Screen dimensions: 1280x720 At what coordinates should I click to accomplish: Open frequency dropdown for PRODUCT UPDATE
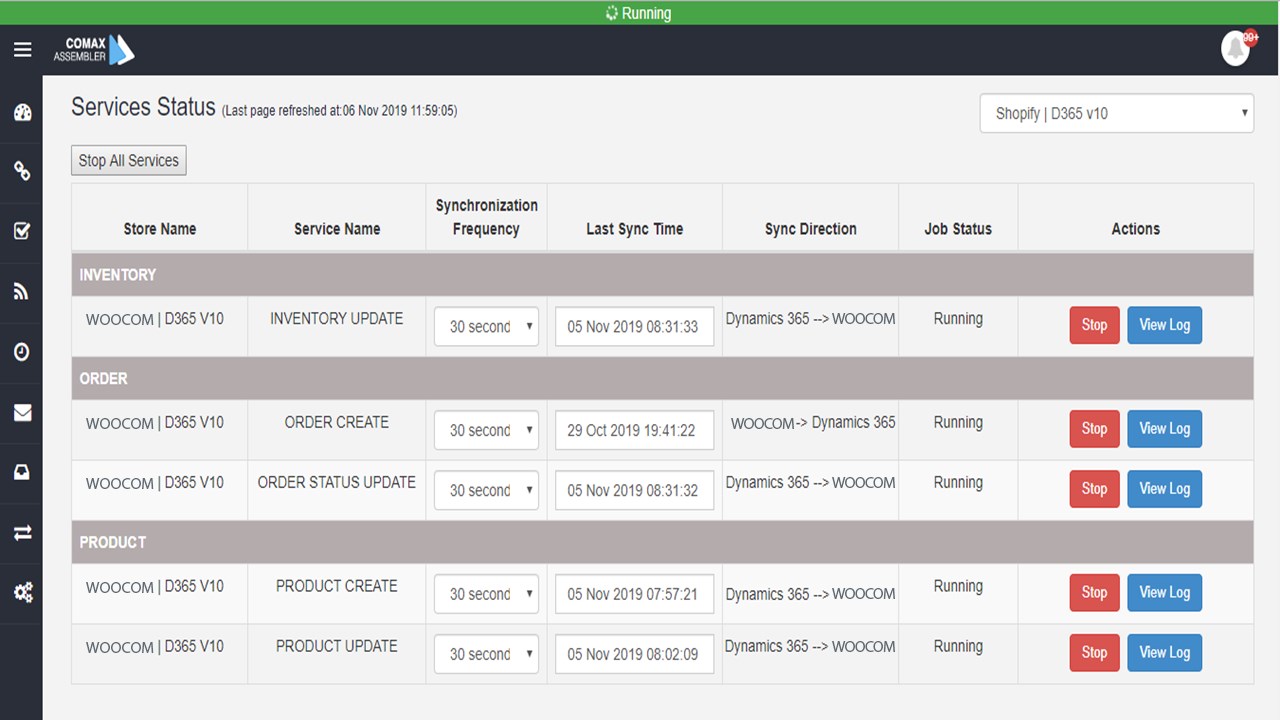[x=486, y=654]
